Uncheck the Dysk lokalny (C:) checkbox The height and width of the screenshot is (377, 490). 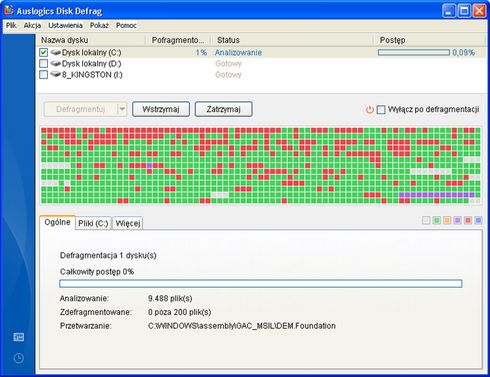43,52
